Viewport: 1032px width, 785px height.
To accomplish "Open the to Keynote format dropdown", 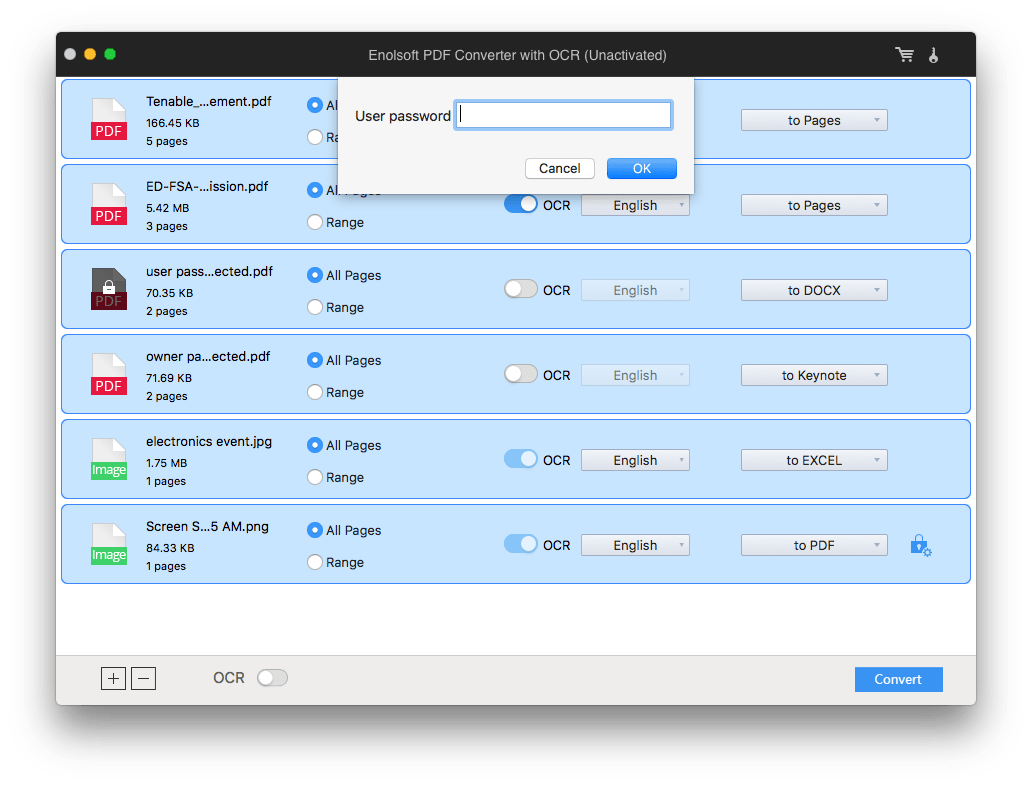I will coord(814,375).
